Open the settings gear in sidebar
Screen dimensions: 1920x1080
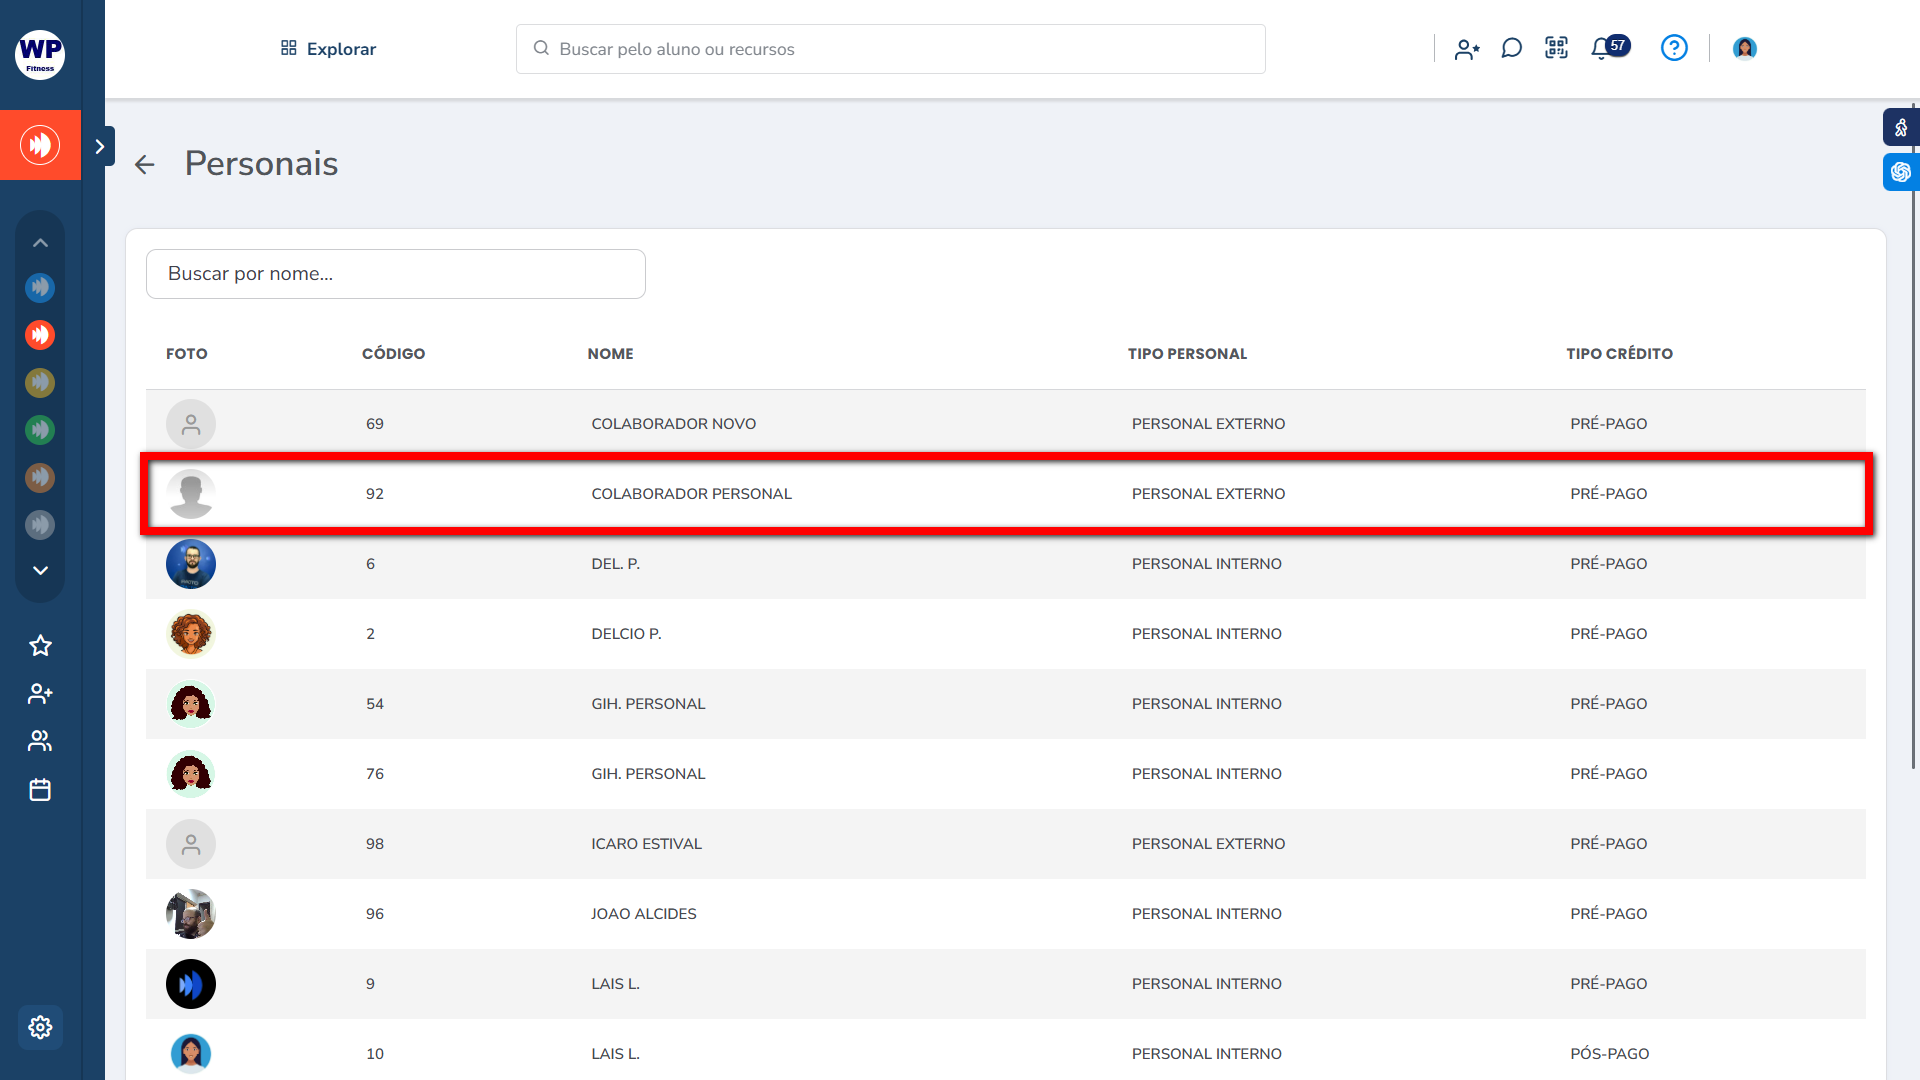[x=40, y=1027]
